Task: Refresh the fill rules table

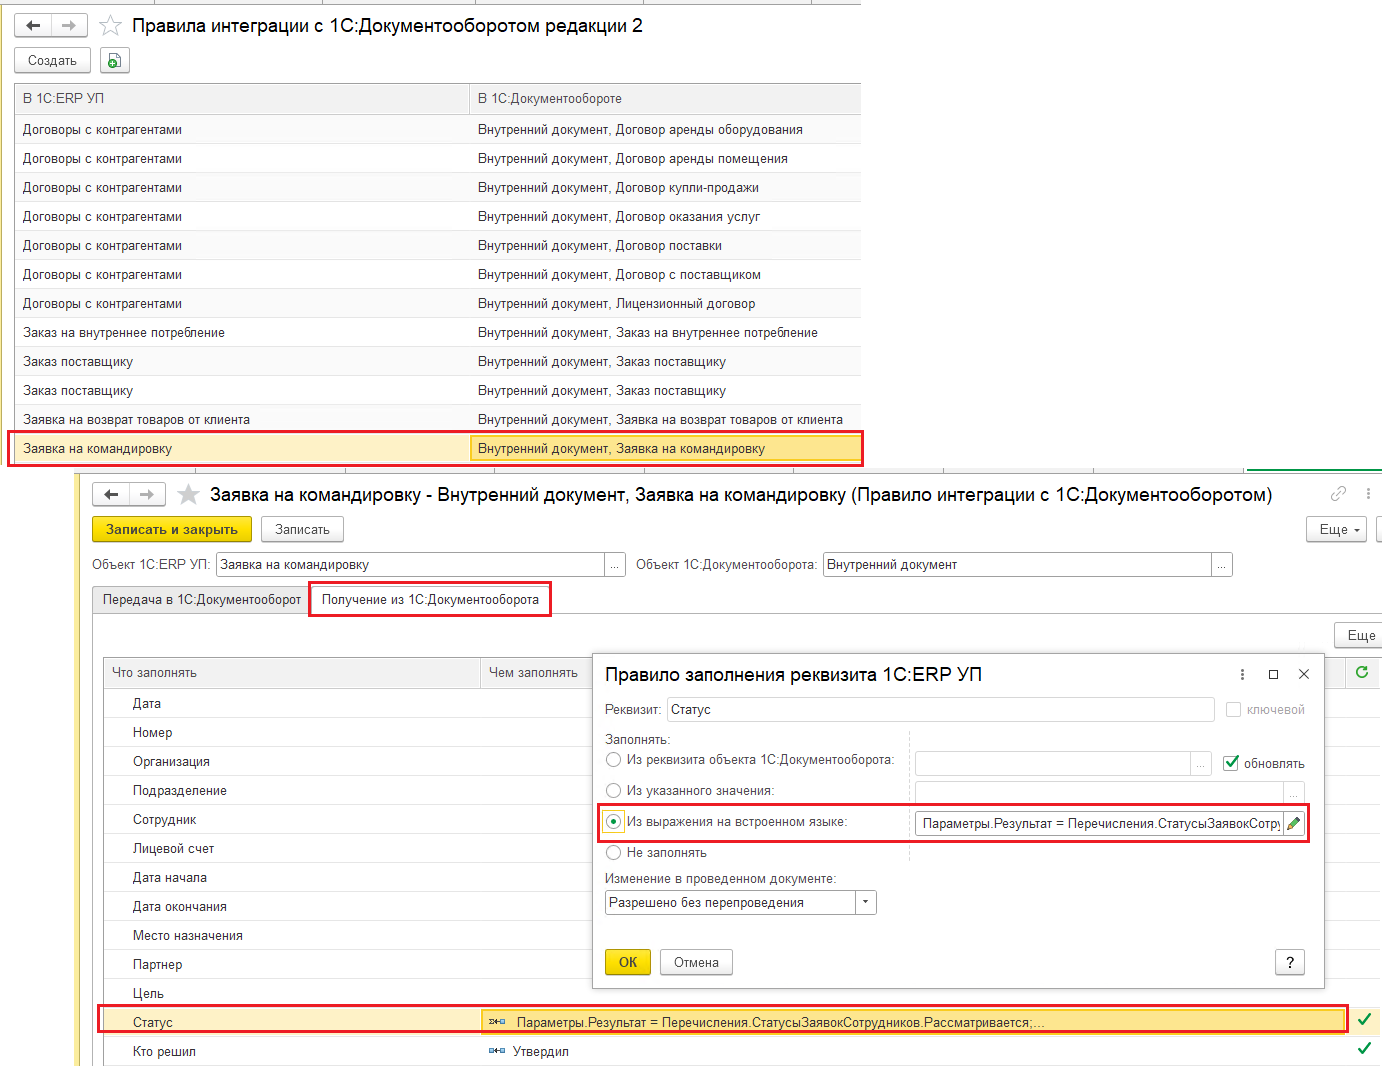Action: tap(1361, 672)
